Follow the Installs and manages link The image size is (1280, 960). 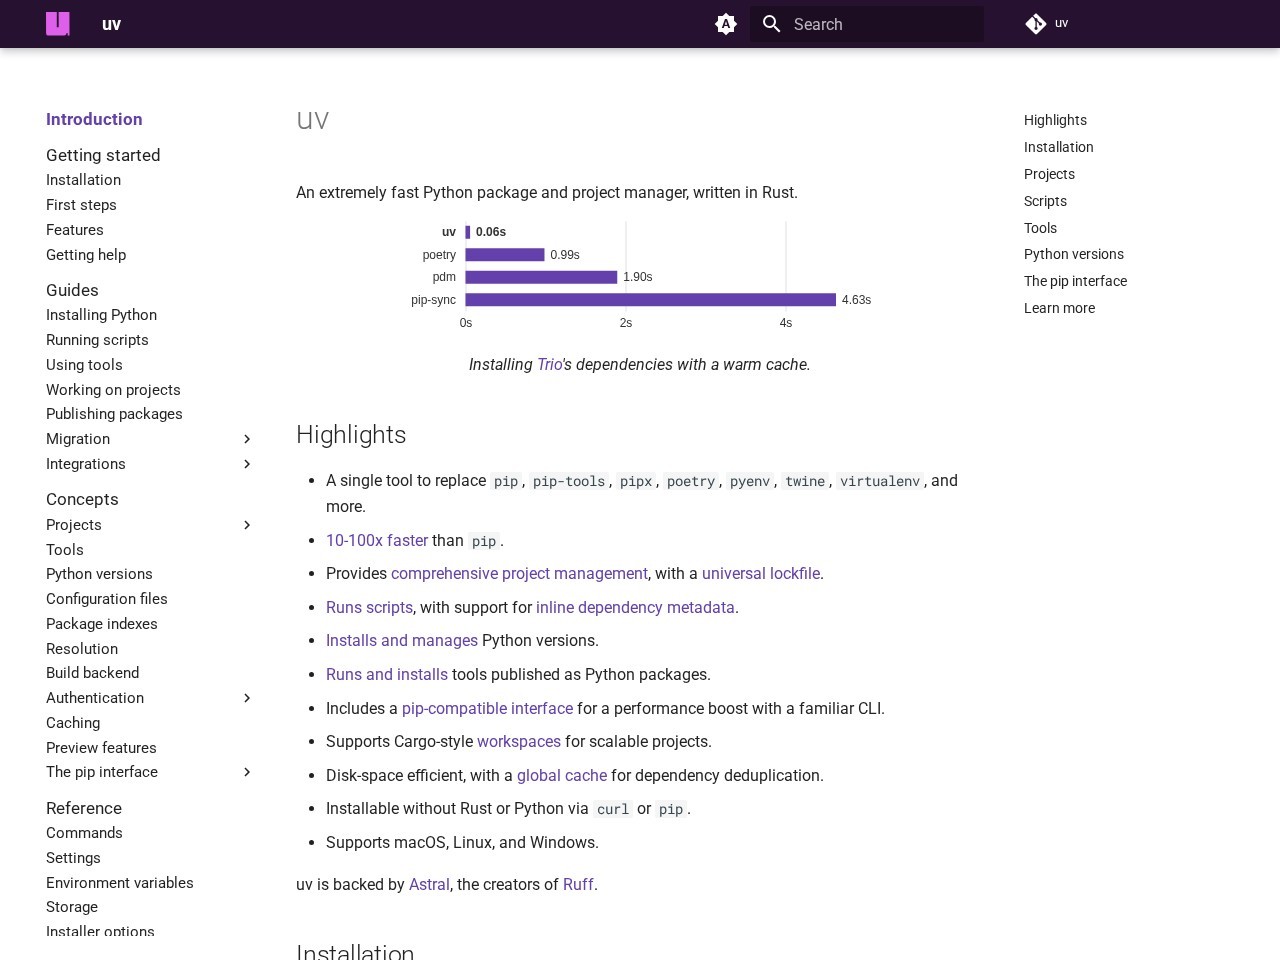(x=402, y=641)
